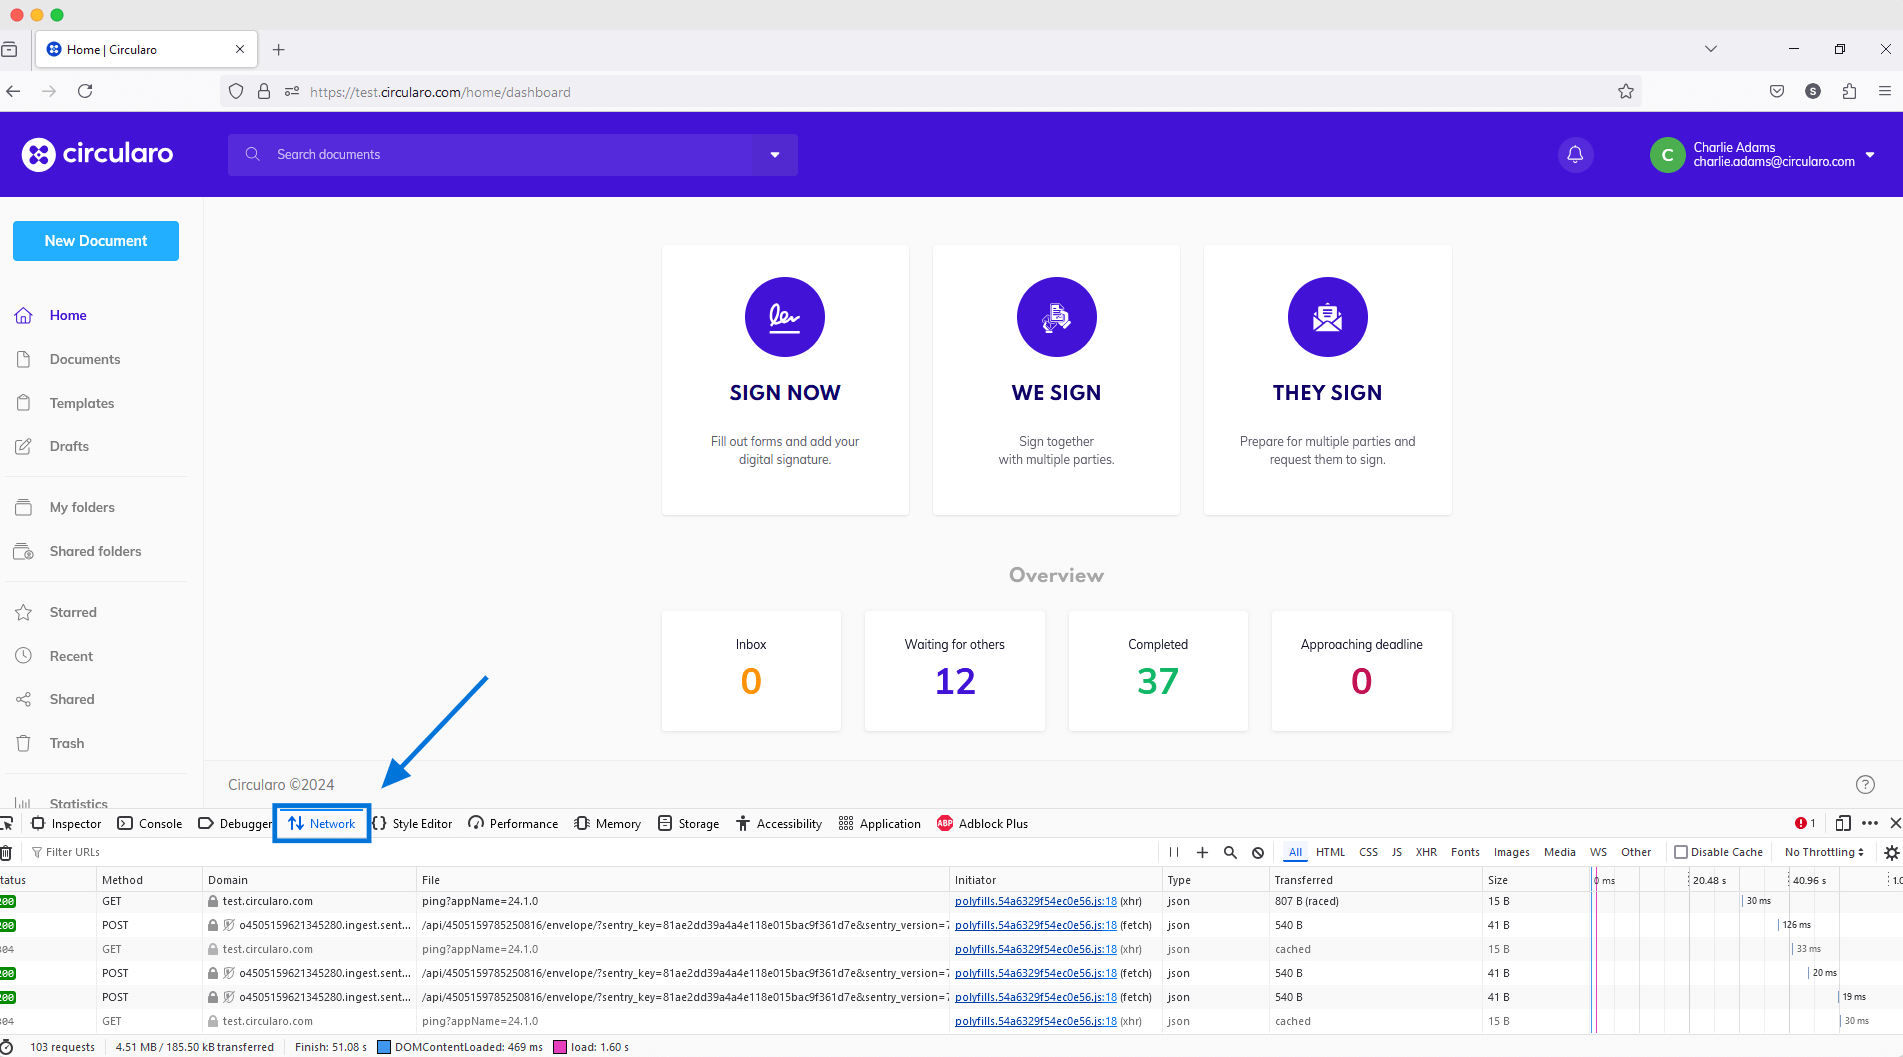Bookmark this page with star icon
The image size is (1903, 1057).
(x=1626, y=92)
